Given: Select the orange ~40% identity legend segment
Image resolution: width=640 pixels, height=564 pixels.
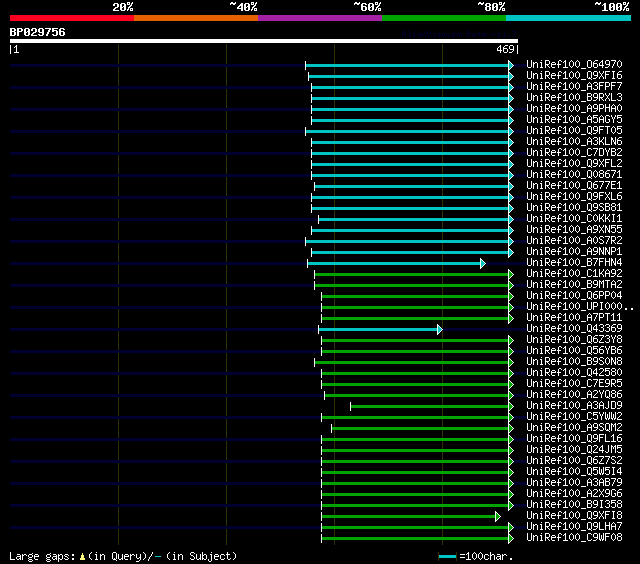Looking at the screenshot, I should pos(196,18).
